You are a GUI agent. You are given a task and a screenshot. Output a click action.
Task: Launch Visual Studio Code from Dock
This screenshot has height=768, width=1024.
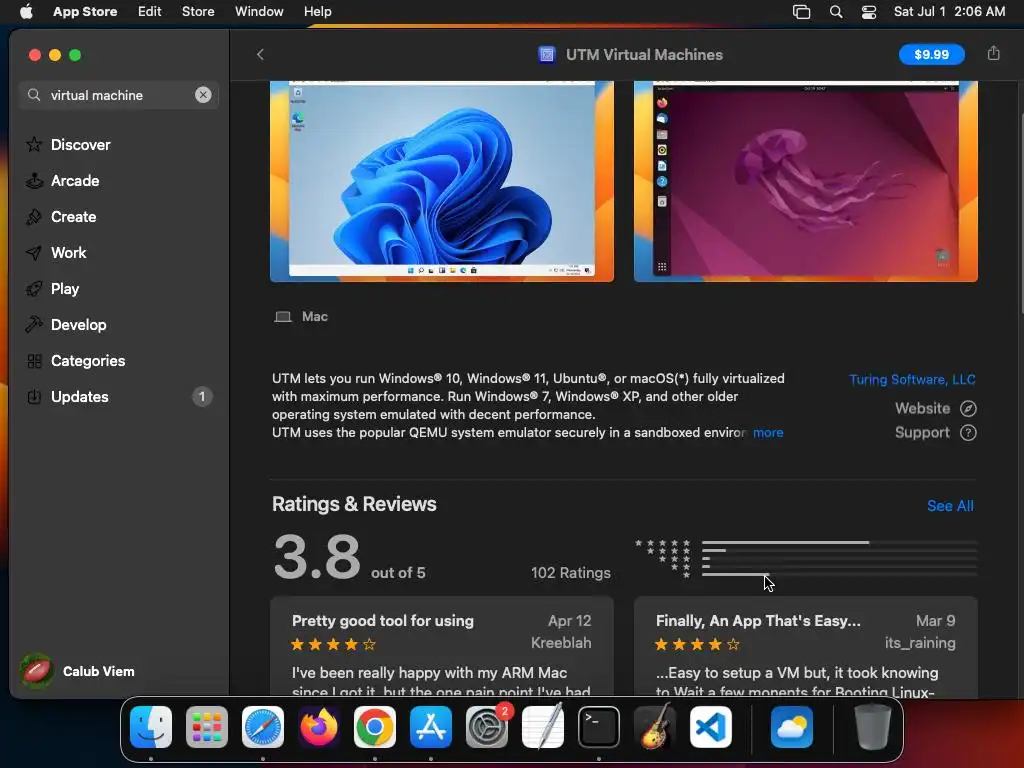pyautogui.click(x=711, y=727)
